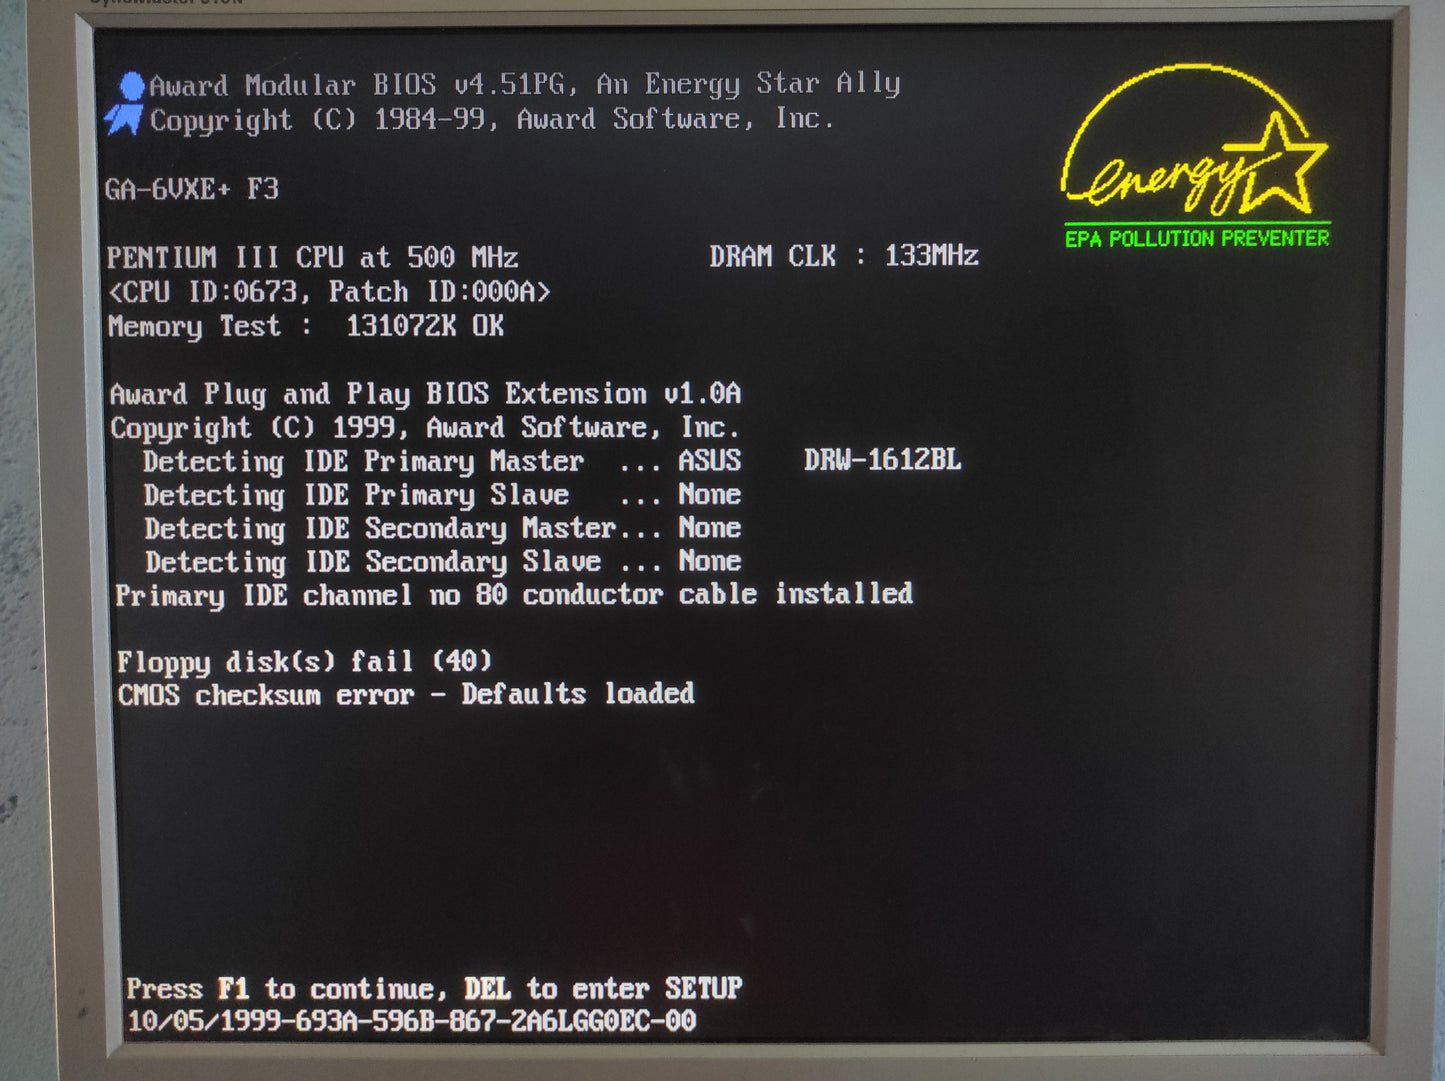The width and height of the screenshot is (1445, 1081).
Task: Select "Award Plug and Play BIOS Extension v1.0A"
Action: click(x=425, y=394)
